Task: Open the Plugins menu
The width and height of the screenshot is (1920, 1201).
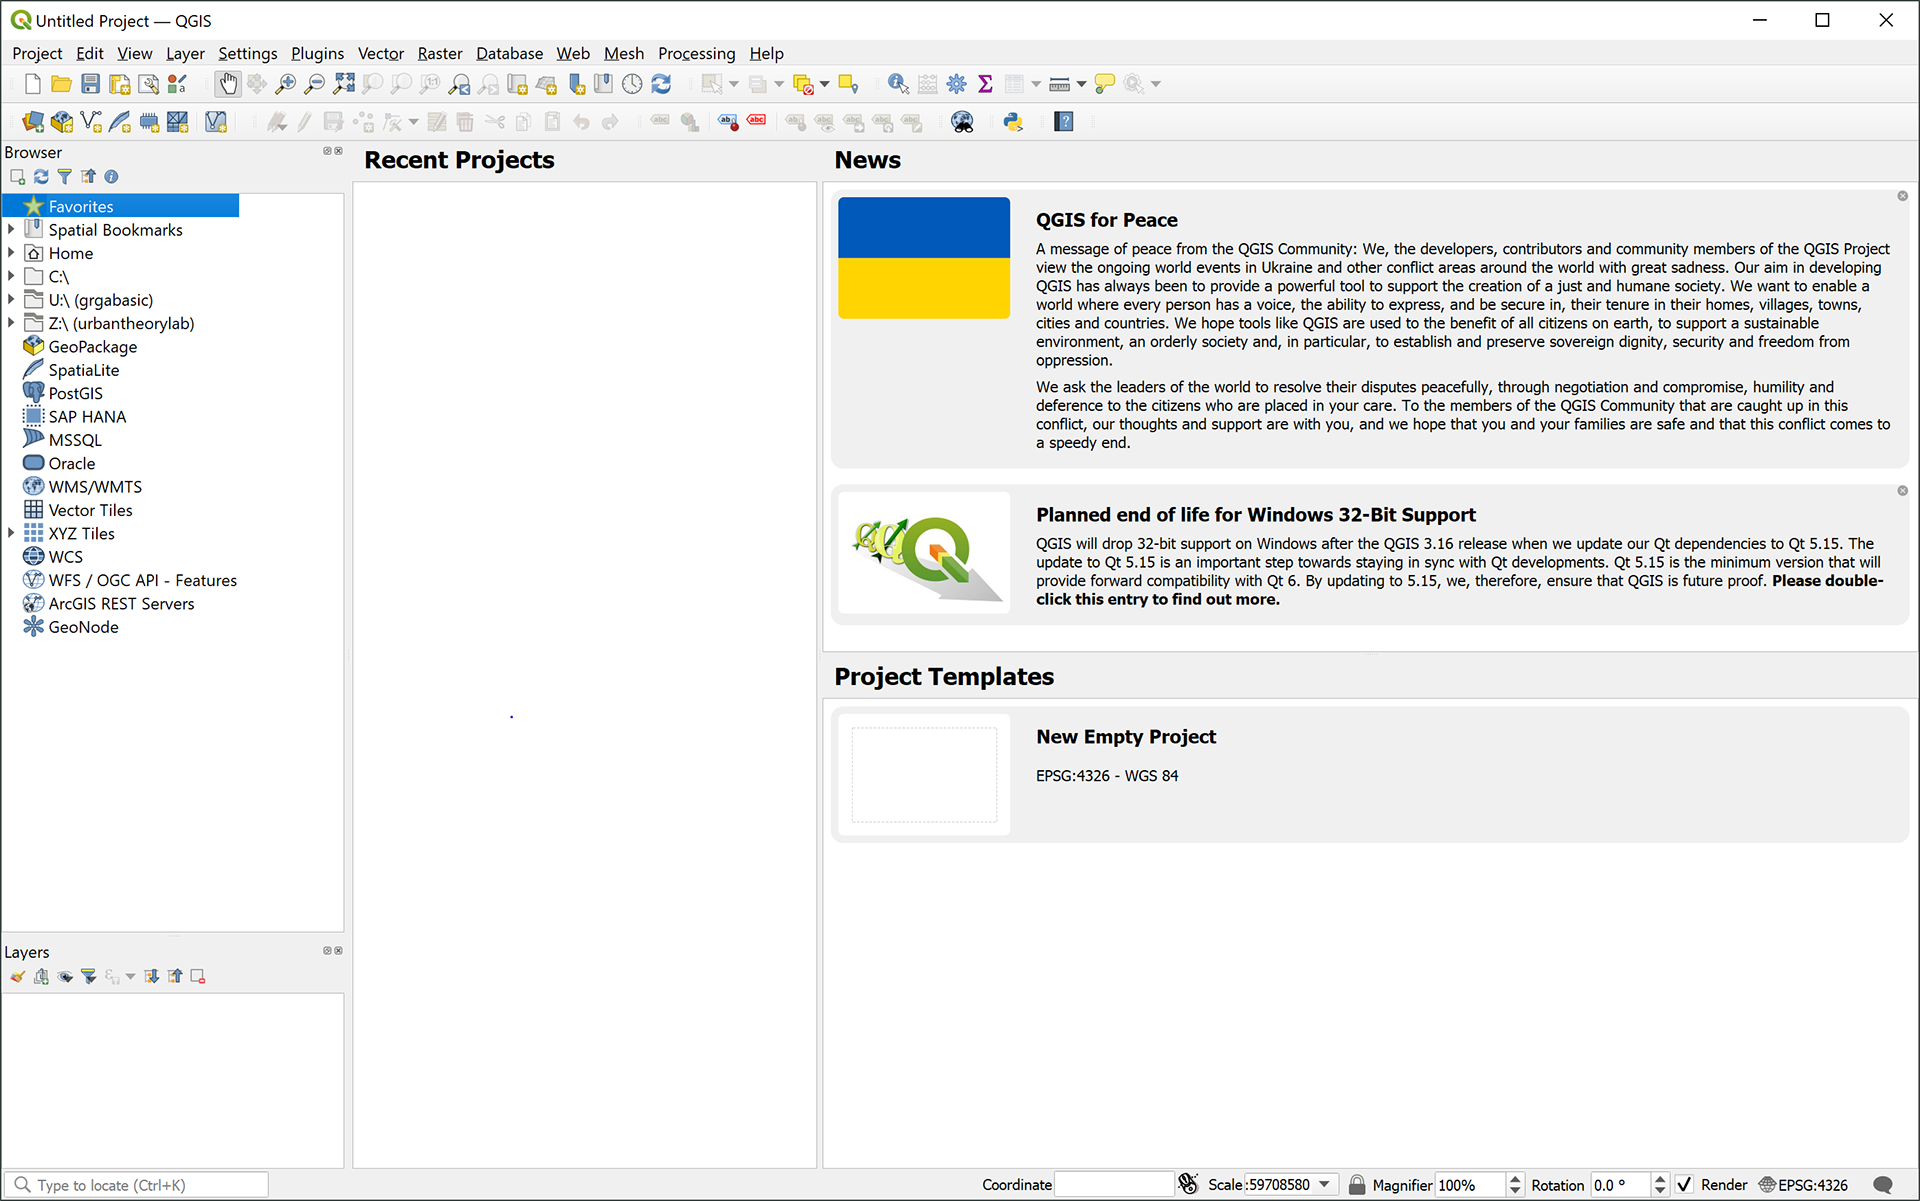Action: (317, 53)
